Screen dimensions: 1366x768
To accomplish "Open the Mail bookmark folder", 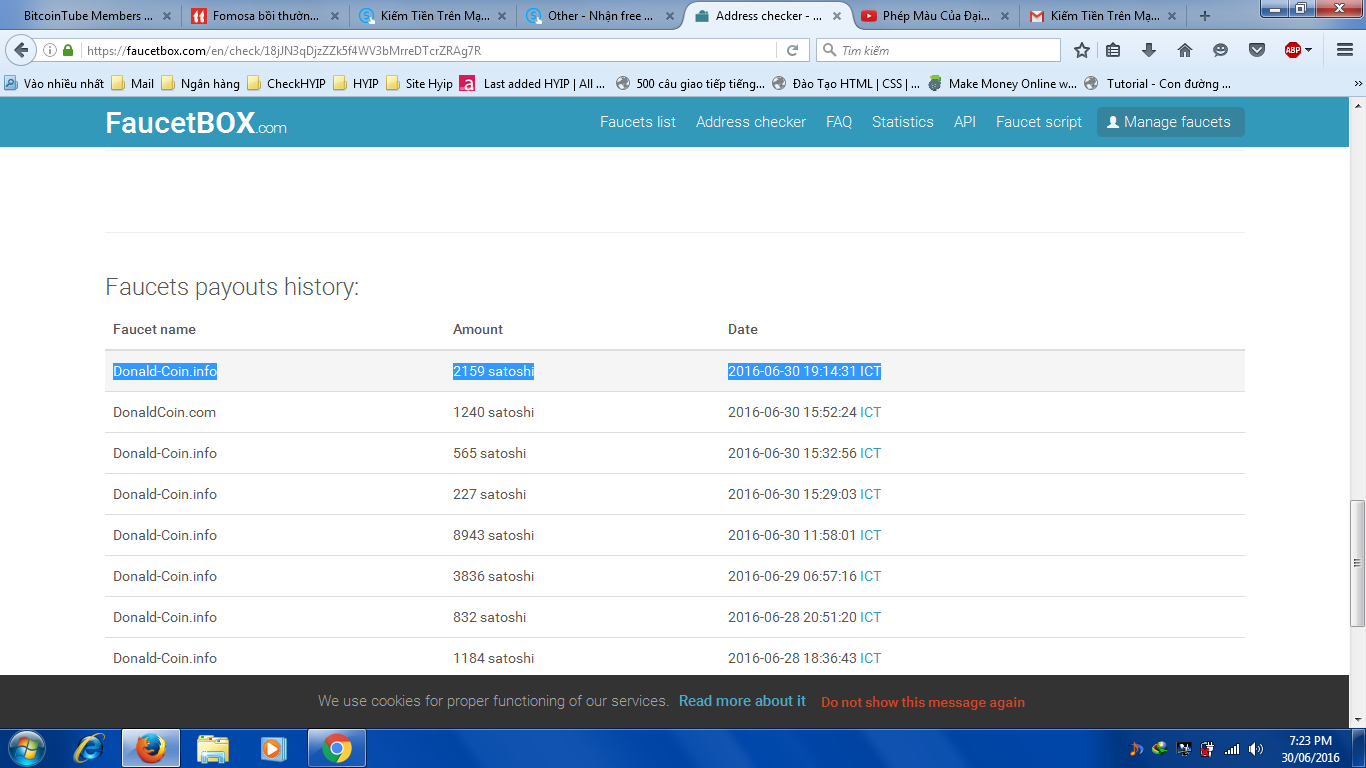I will [133, 84].
